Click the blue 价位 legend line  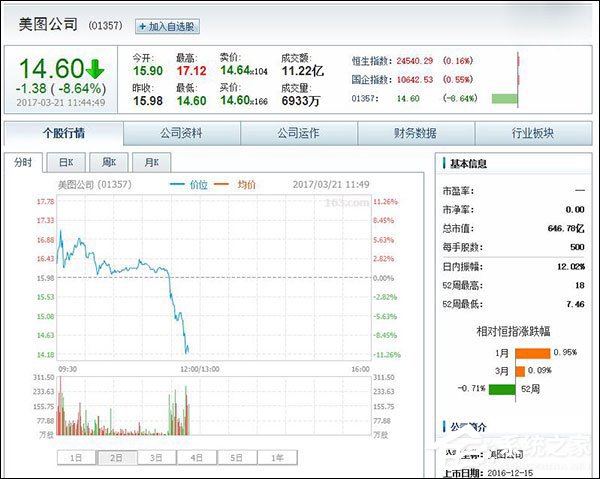click(x=177, y=184)
